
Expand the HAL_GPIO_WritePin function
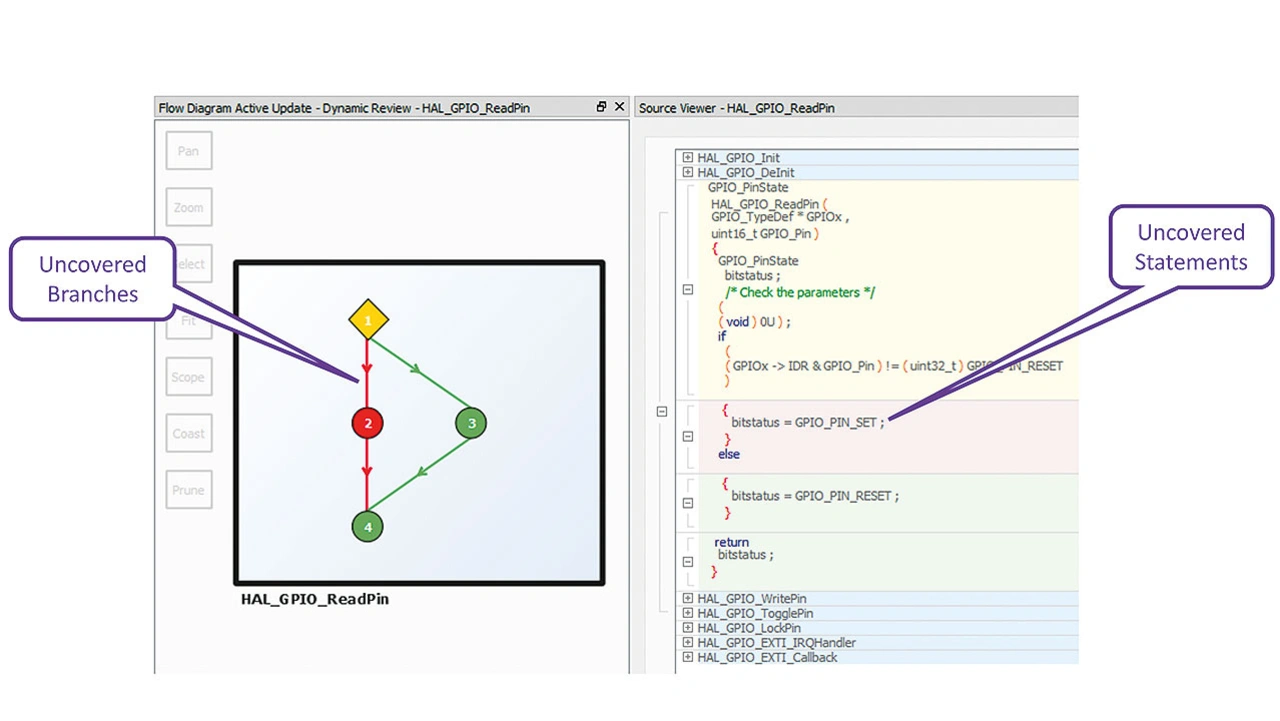pyautogui.click(x=687, y=599)
